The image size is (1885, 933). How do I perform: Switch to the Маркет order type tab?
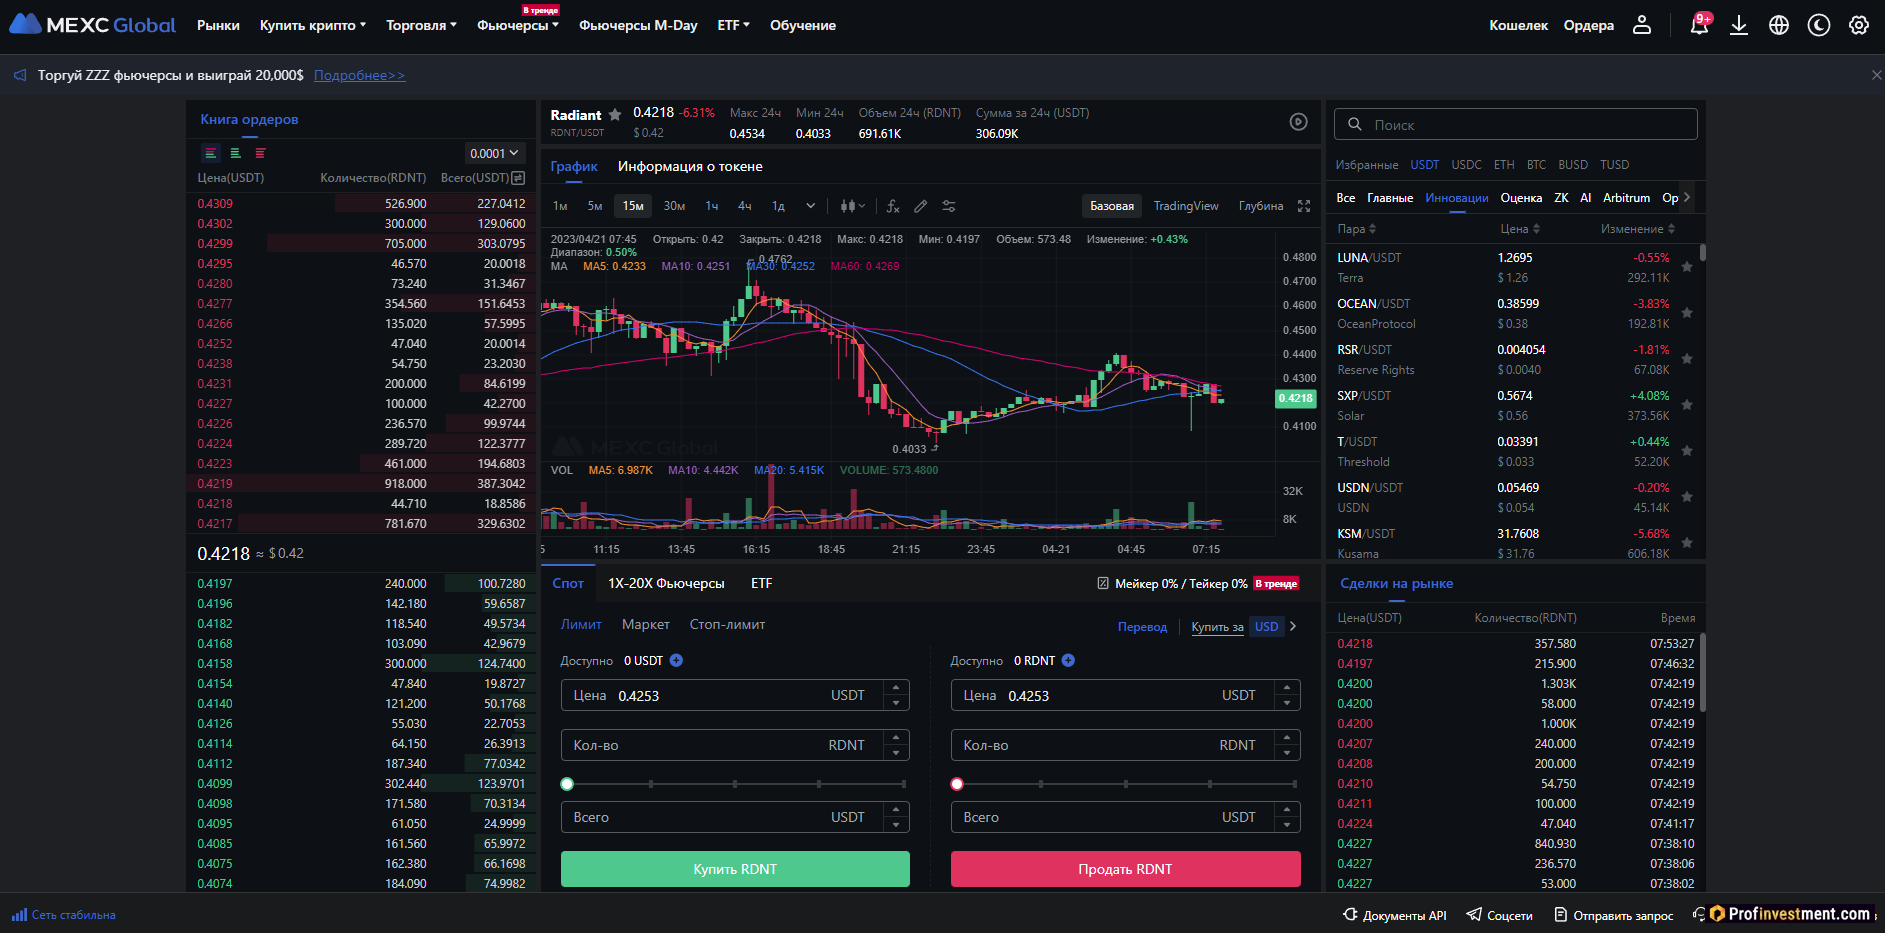(x=646, y=624)
